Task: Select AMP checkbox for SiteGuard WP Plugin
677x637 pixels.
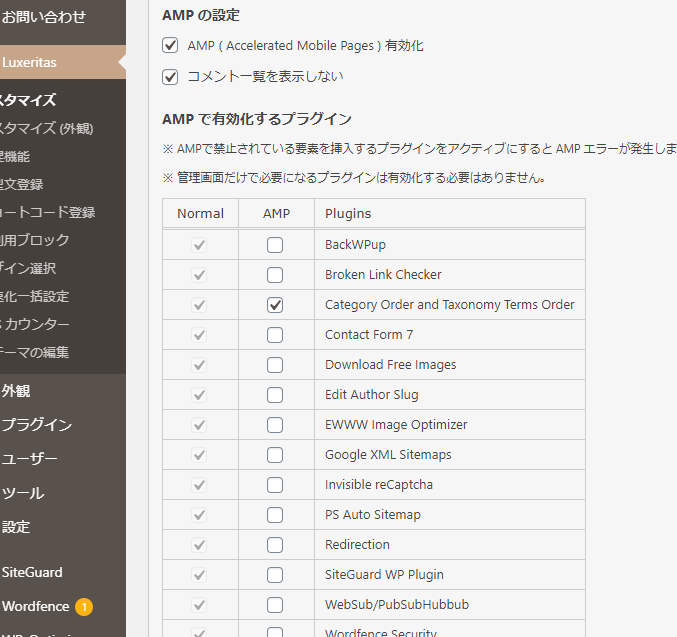Action: tap(275, 575)
